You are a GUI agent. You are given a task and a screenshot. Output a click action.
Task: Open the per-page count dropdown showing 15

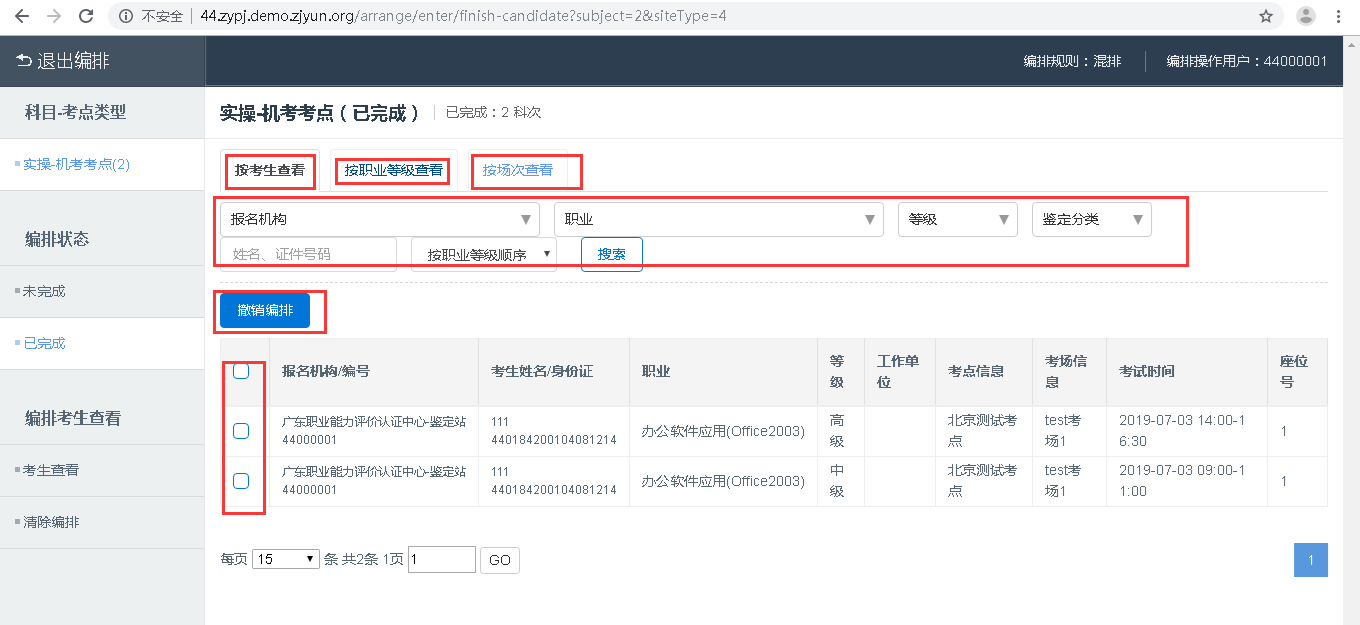tap(286, 559)
